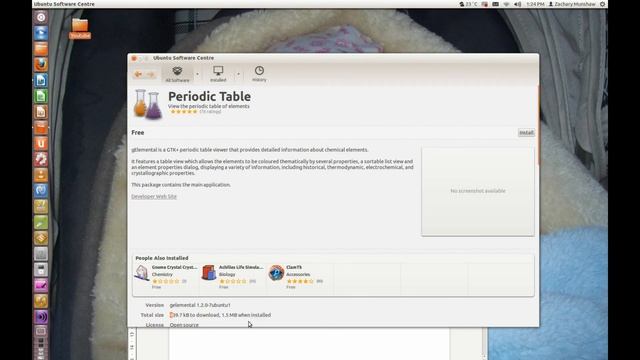Click the blue bird launcher icon
This screenshot has width=640, height=360.
click(41, 33)
